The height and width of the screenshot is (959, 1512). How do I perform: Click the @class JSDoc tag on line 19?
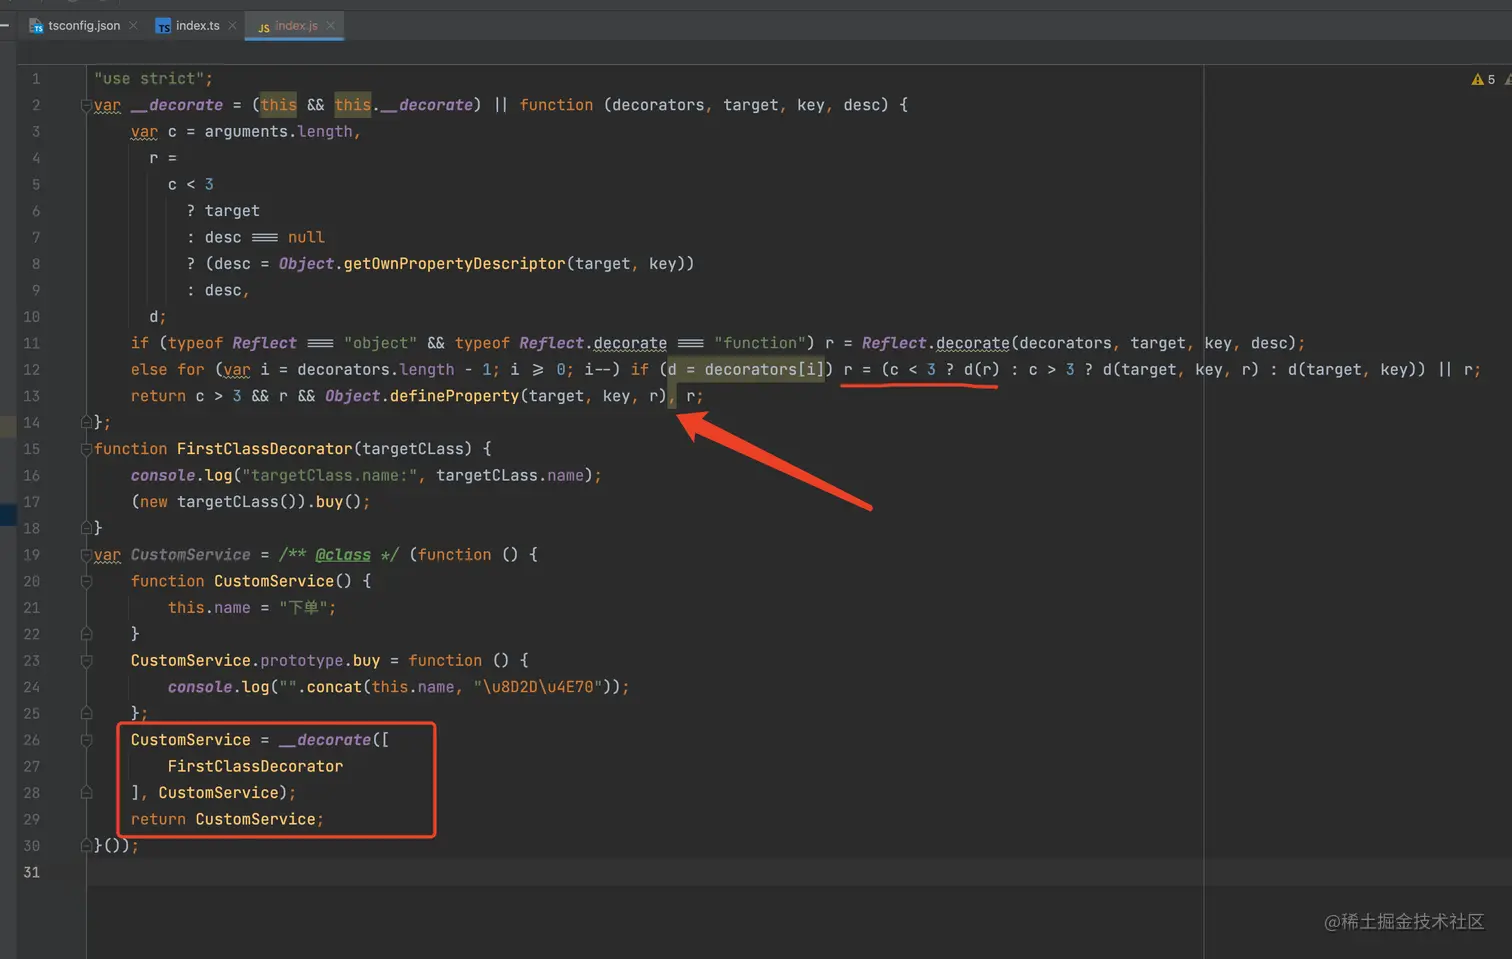tap(343, 555)
